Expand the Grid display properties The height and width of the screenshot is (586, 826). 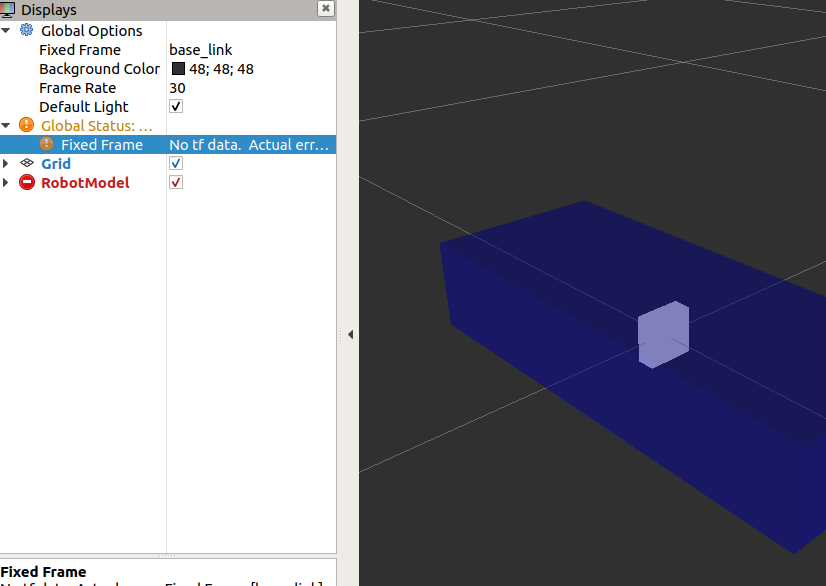[x=8, y=163]
